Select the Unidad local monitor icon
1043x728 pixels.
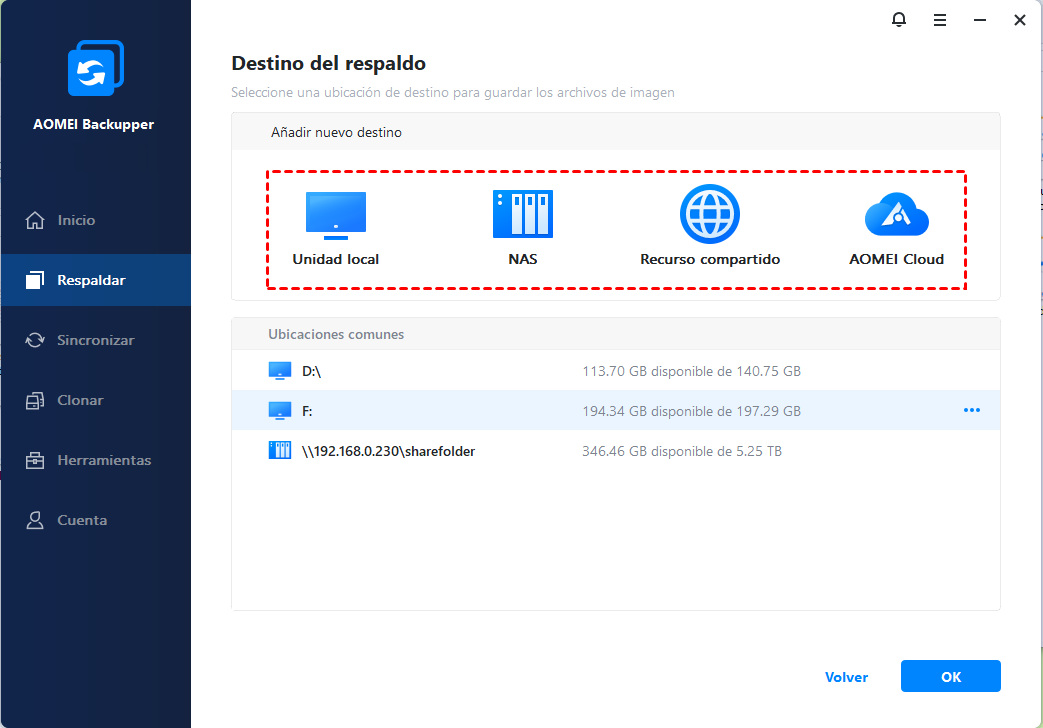335,215
